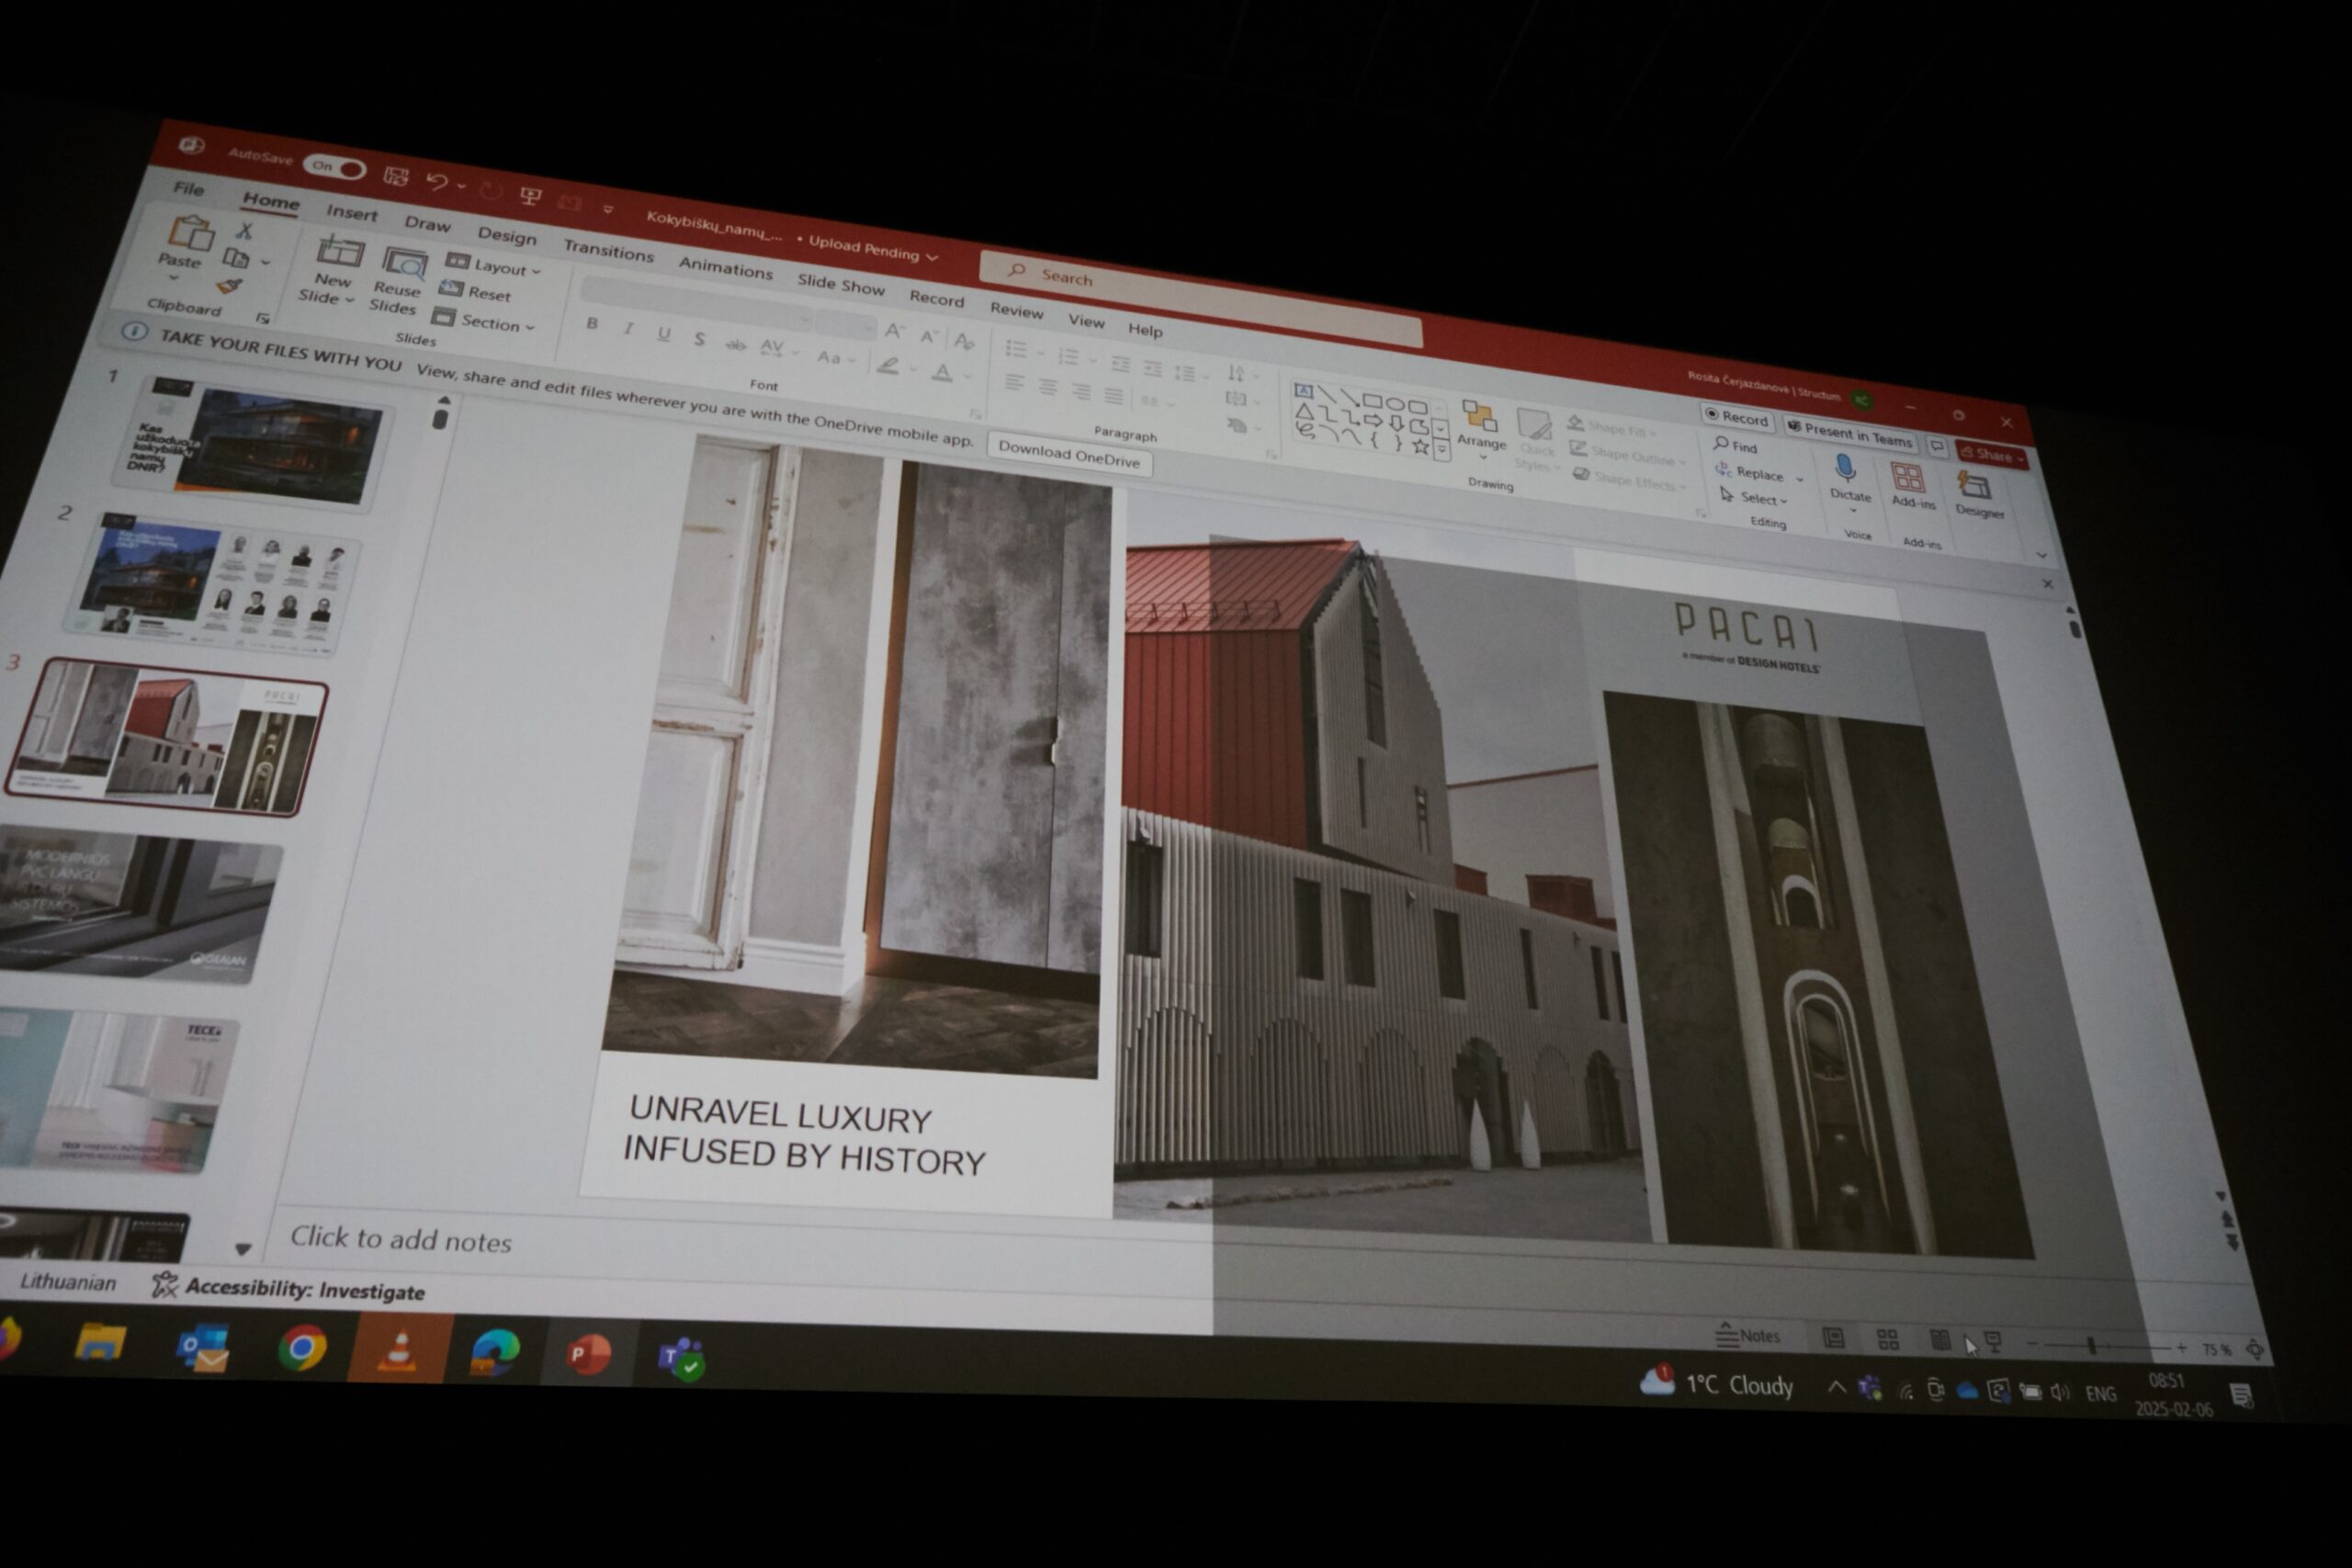Switch to the Animations tab
Screen dimensions: 2352x1568
pos(725,267)
